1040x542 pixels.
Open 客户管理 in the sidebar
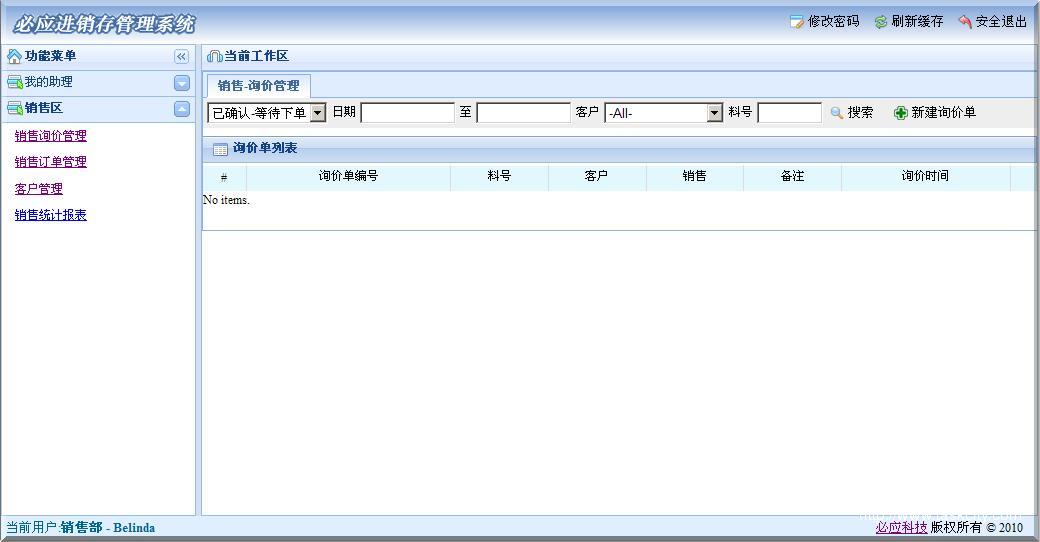(38, 189)
